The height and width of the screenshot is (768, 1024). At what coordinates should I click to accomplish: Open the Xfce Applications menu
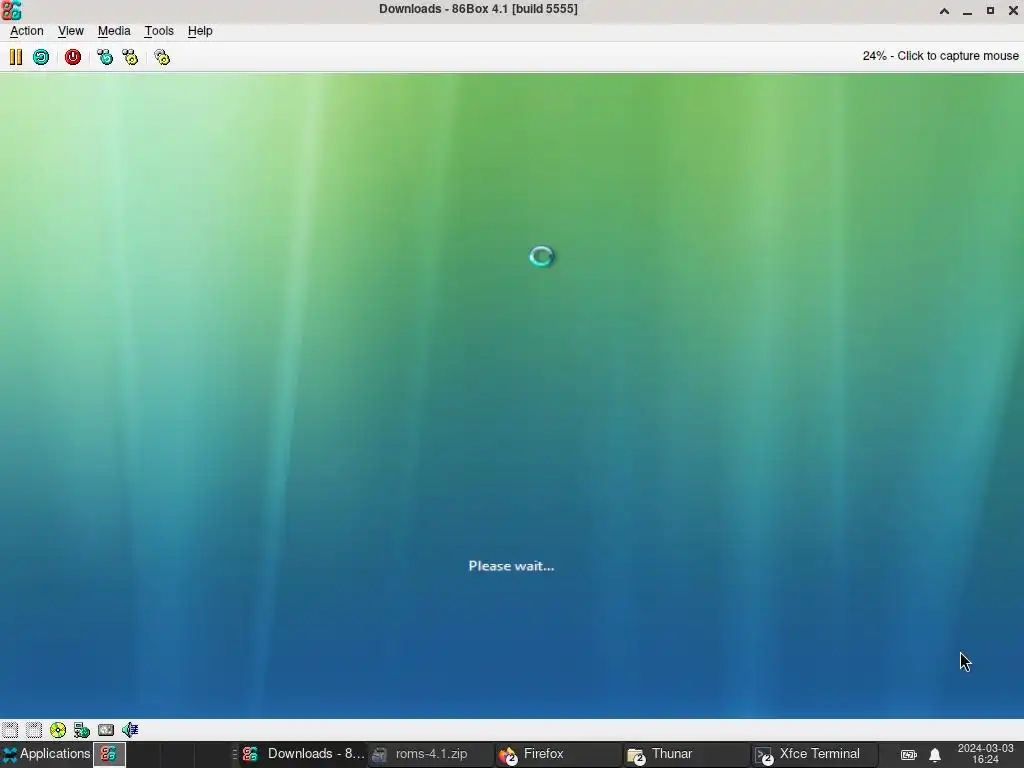click(46, 754)
